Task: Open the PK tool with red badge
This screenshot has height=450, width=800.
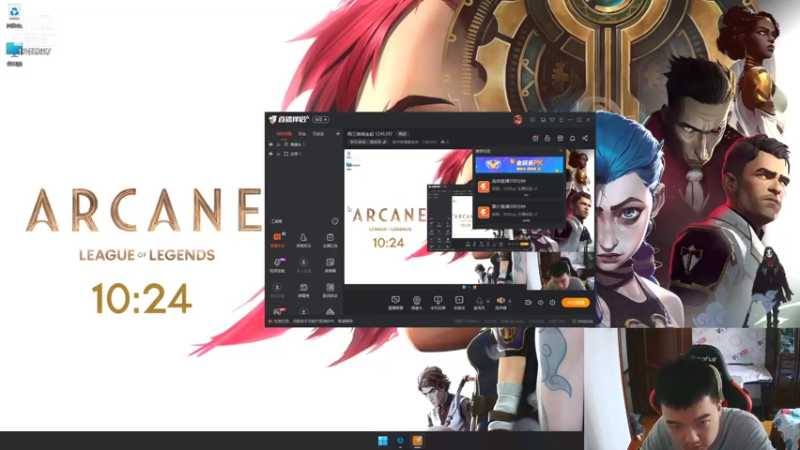Action: point(277,311)
